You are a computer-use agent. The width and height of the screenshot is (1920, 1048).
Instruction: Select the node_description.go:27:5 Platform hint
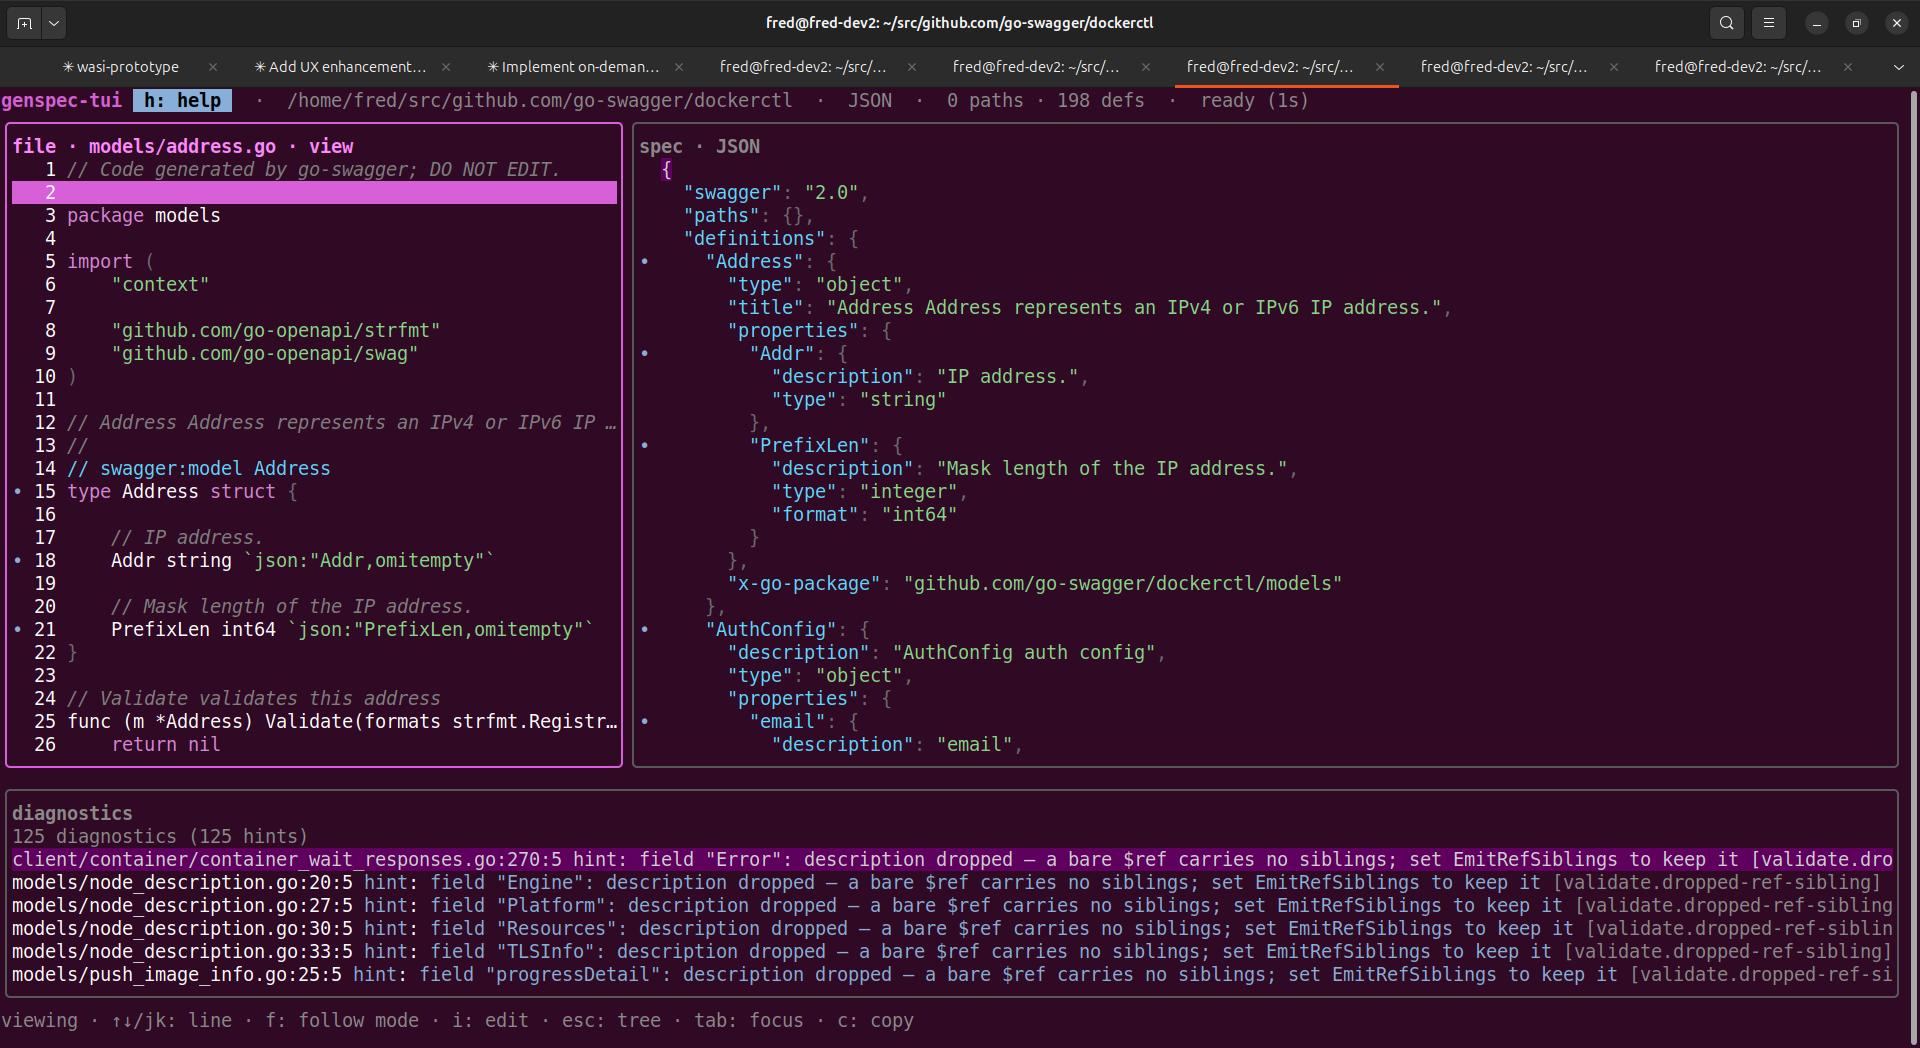[952, 905]
